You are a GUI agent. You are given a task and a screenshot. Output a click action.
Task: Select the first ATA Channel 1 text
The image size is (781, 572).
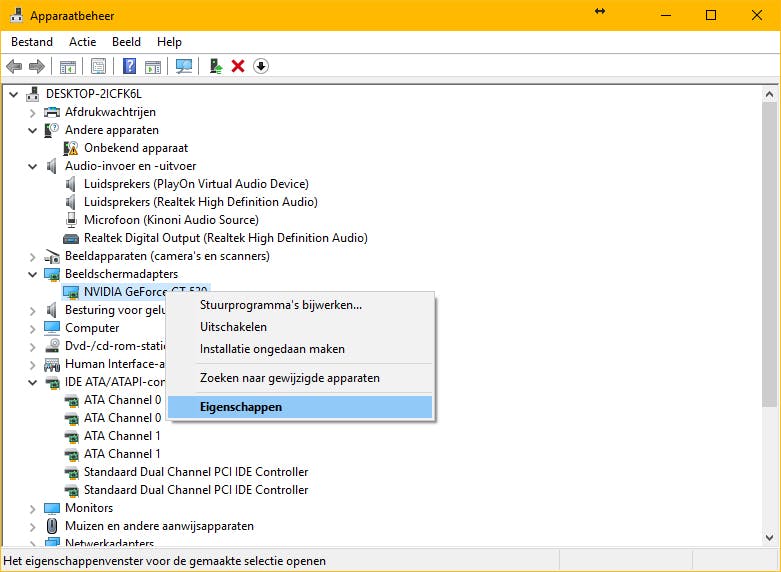123,436
